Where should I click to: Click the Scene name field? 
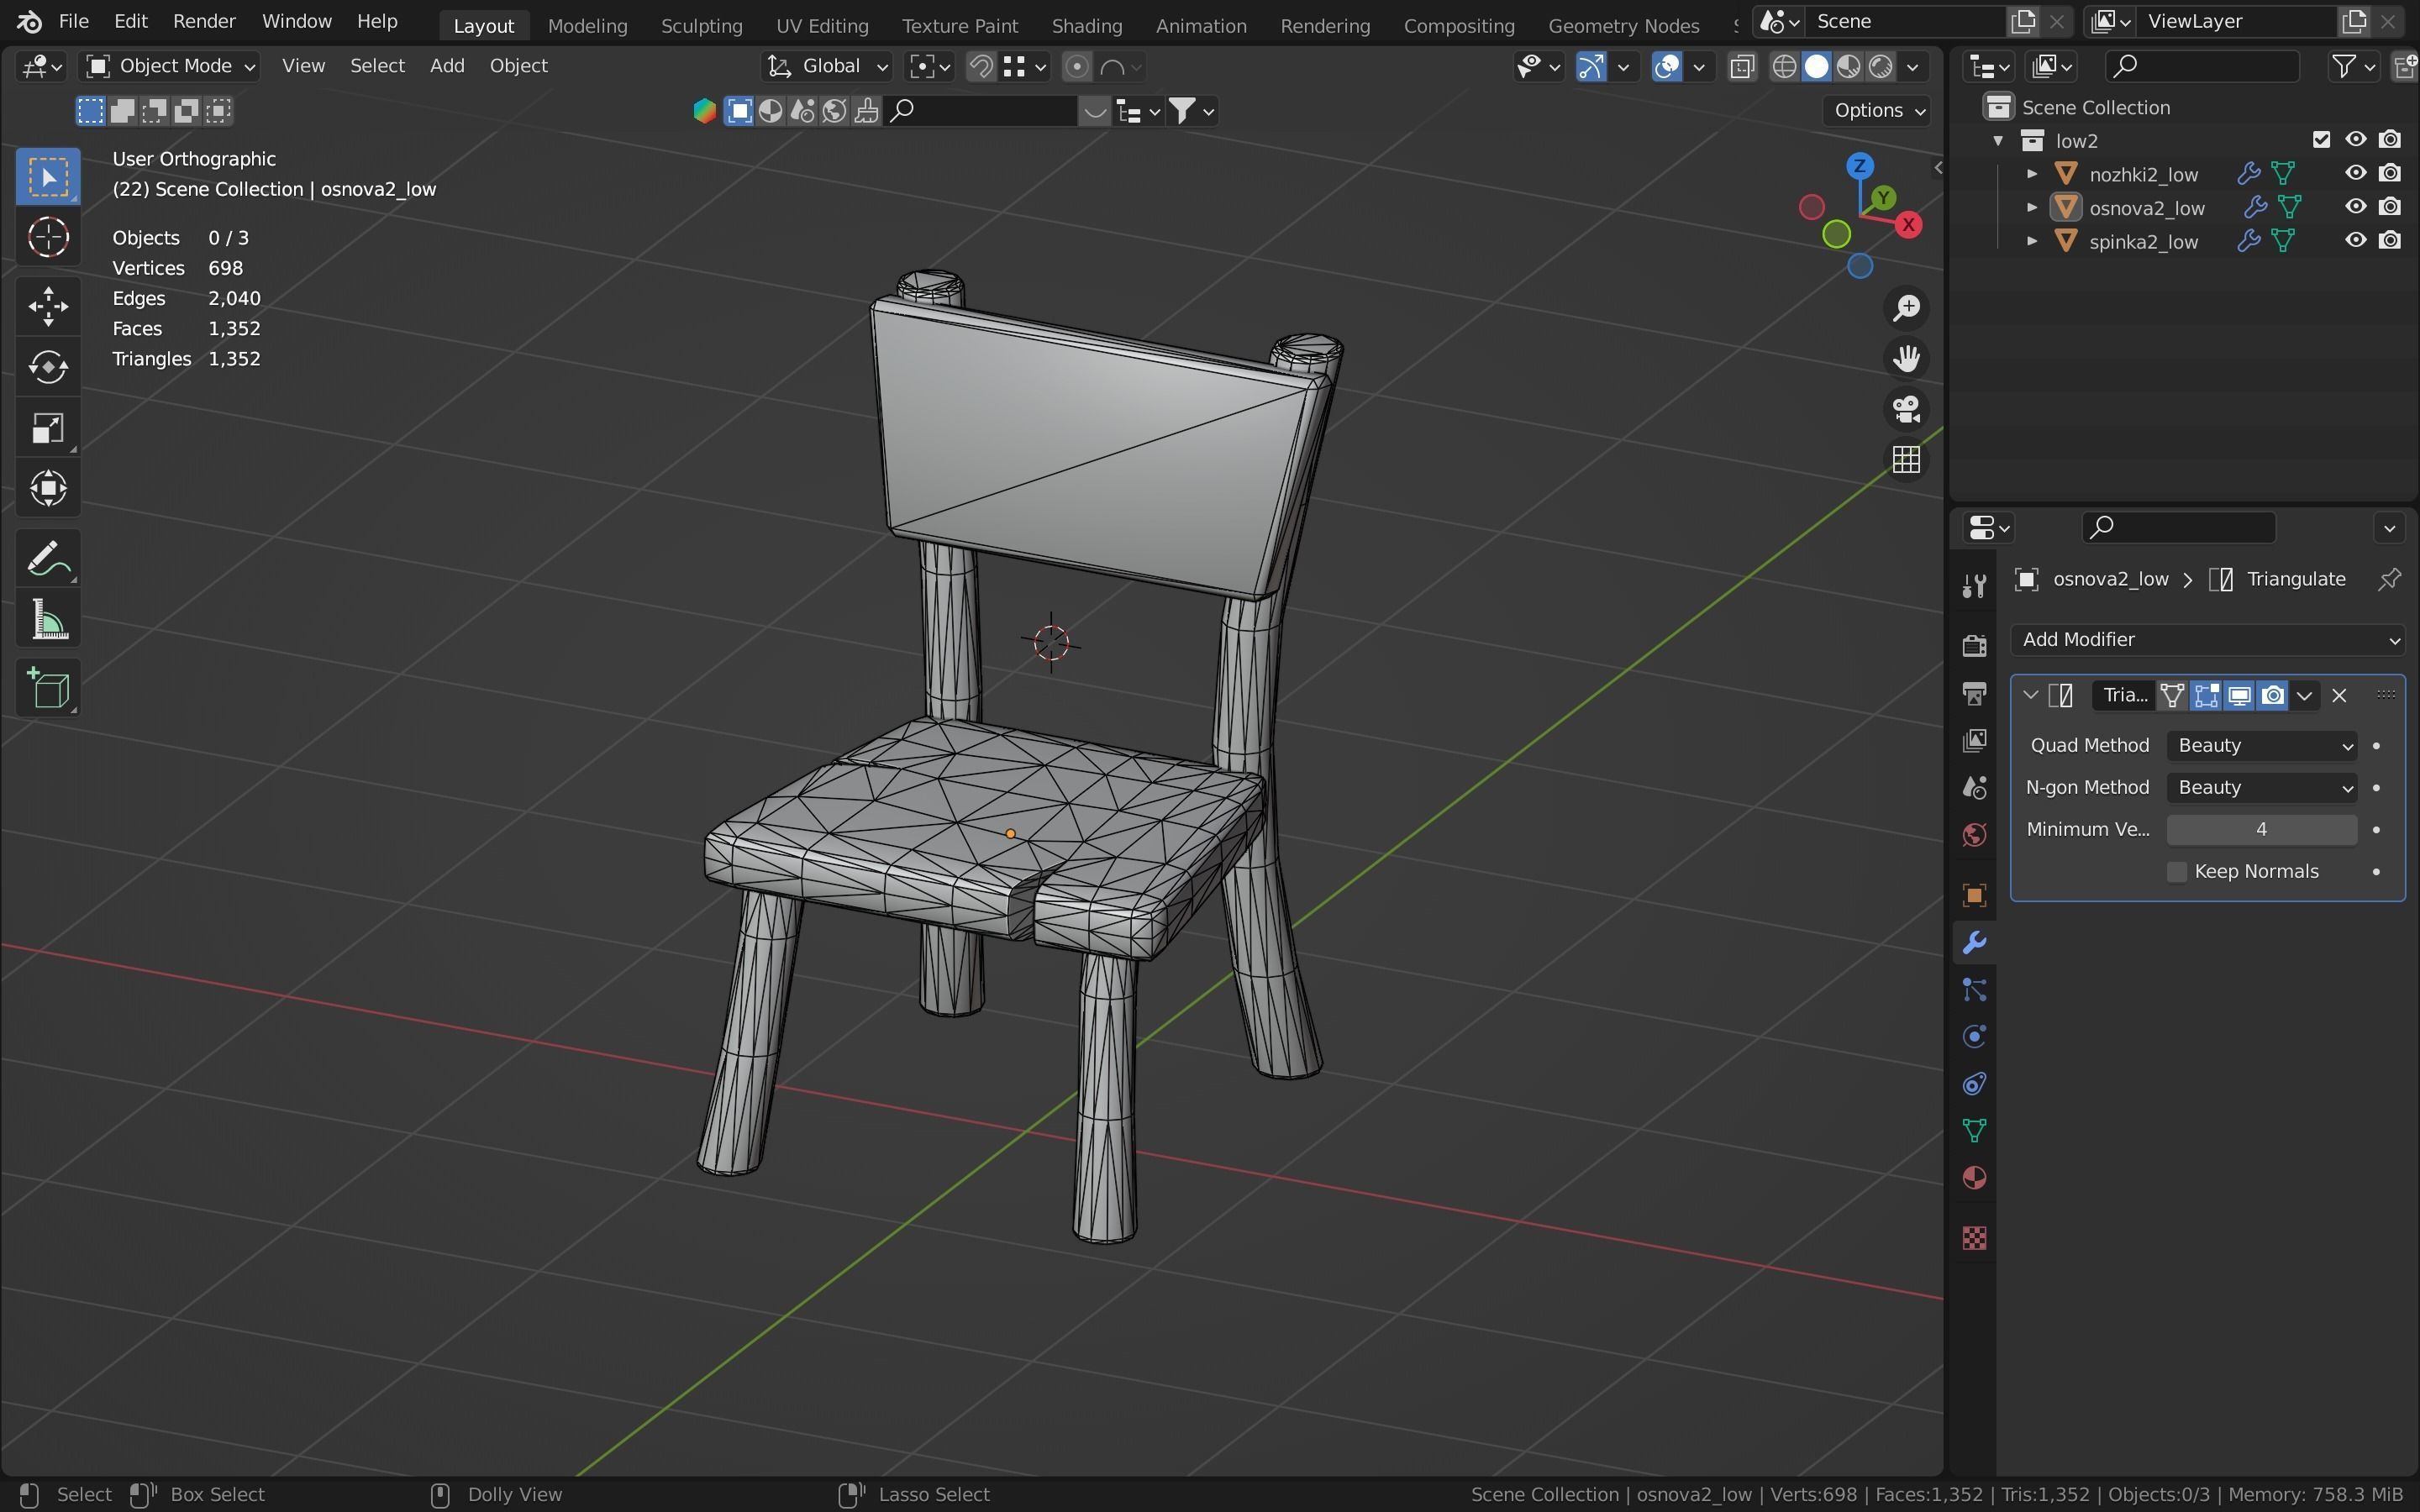coord(1905,21)
